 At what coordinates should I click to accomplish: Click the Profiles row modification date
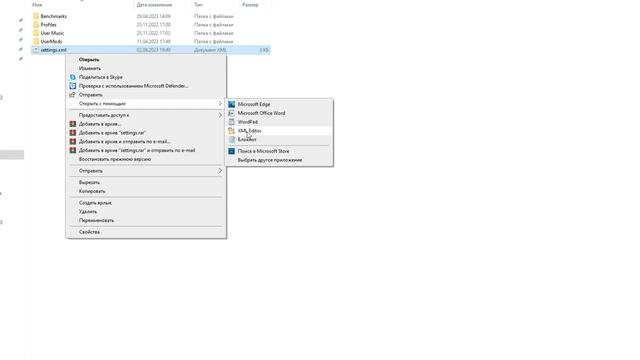[x=153, y=24]
